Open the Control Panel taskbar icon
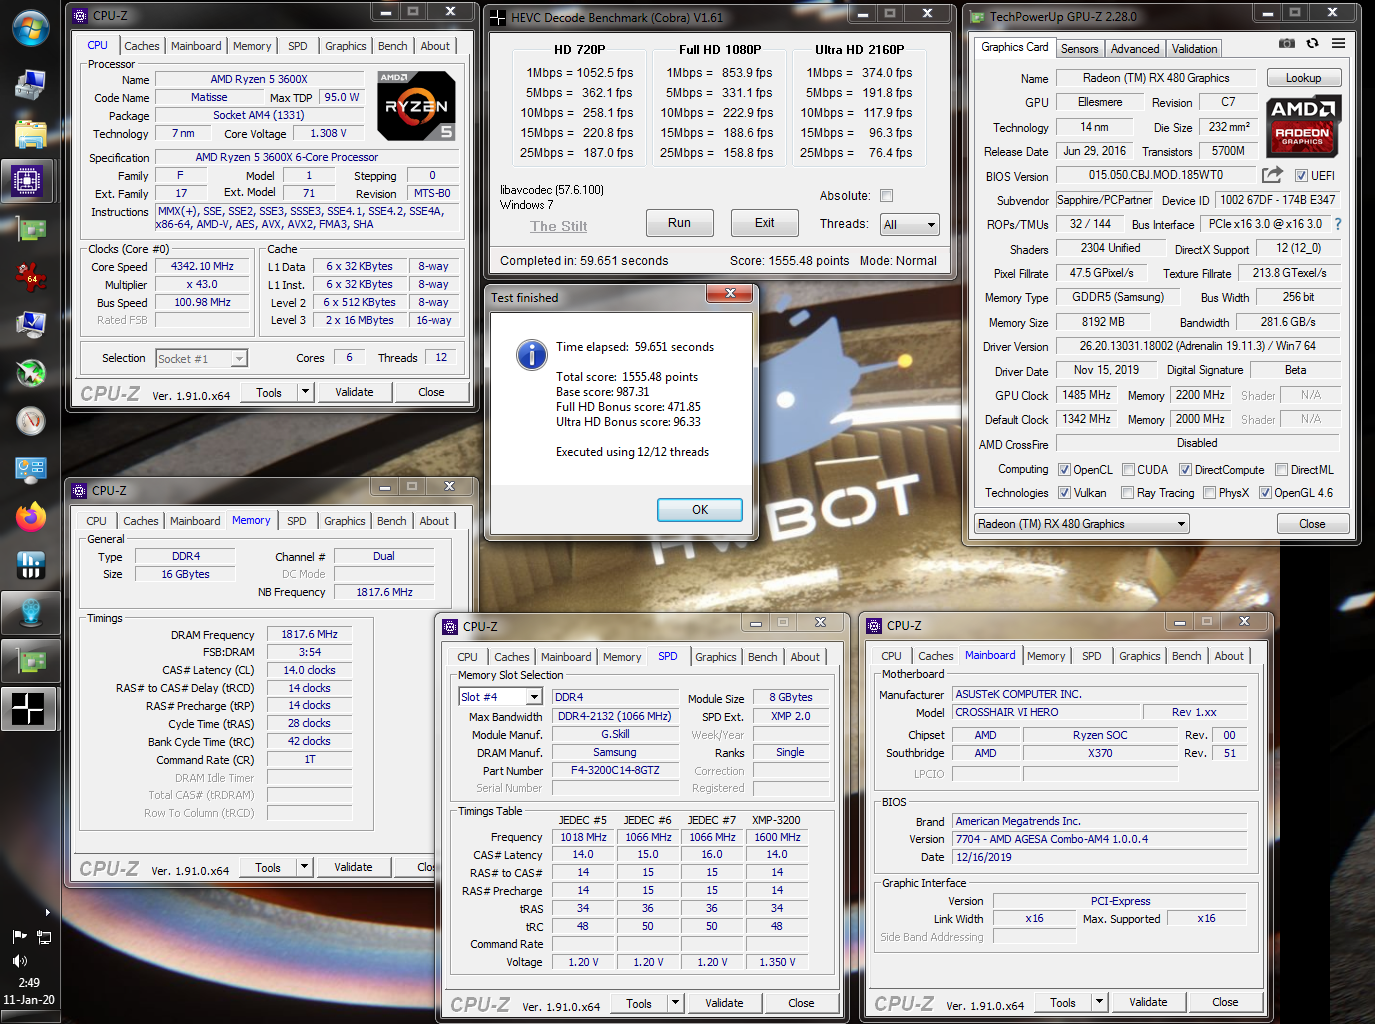This screenshot has height=1024, width=1375. 30,469
